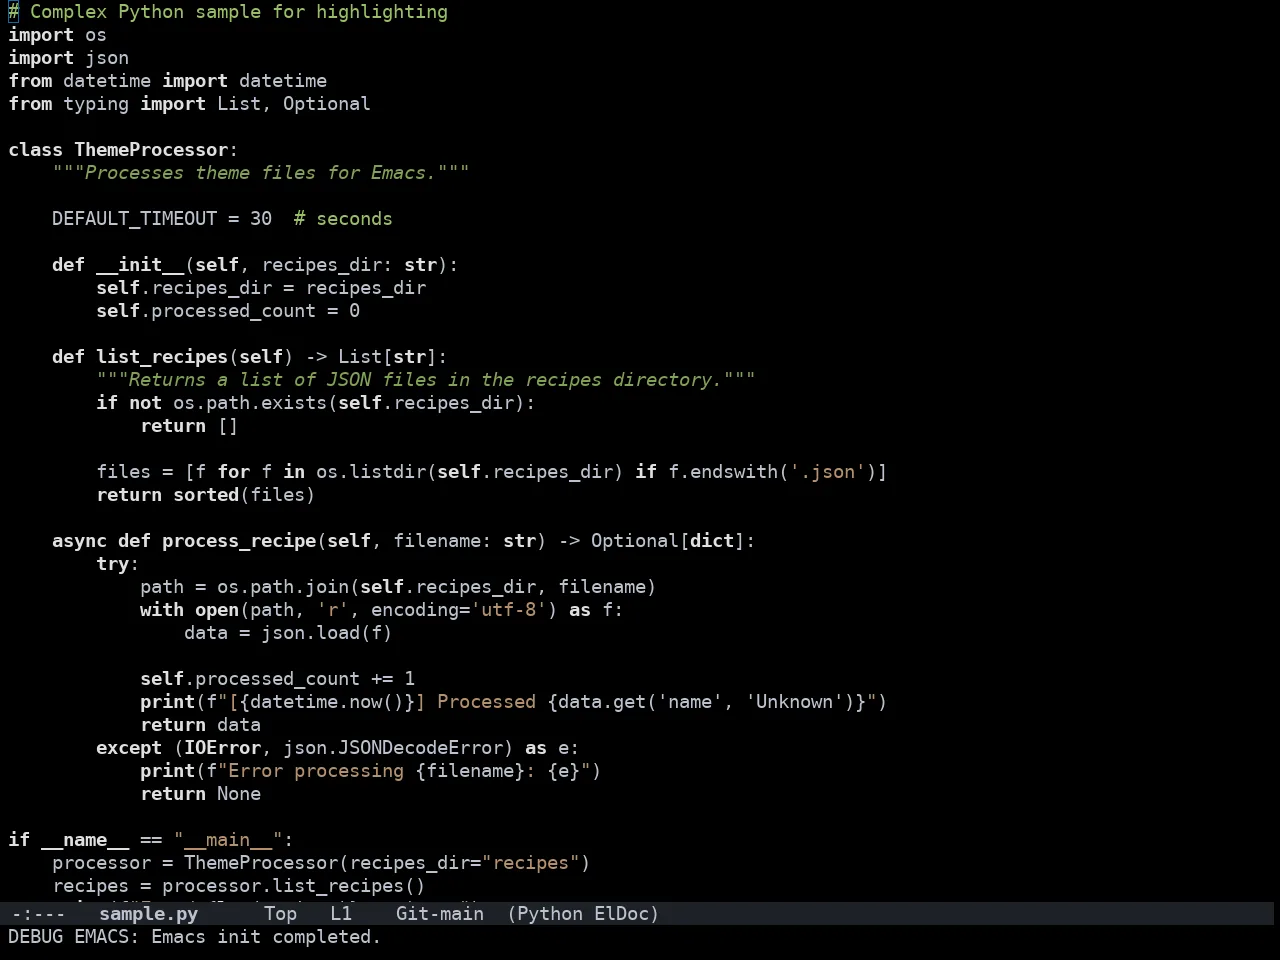Click 'ThemeProcessor(recipes_dir=' constructor call
The width and height of the screenshot is (1280, 960).
[x=332, y=863]
